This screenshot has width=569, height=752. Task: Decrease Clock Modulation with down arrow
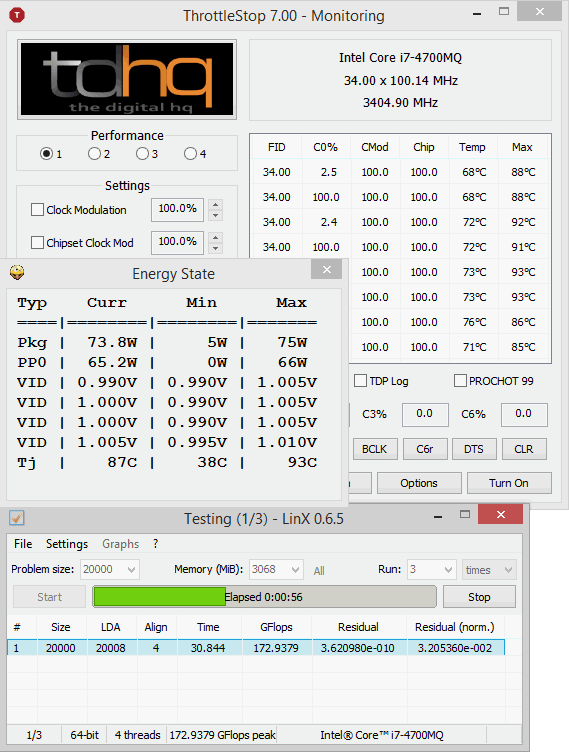pyautogui.click(x=215, y=215)
